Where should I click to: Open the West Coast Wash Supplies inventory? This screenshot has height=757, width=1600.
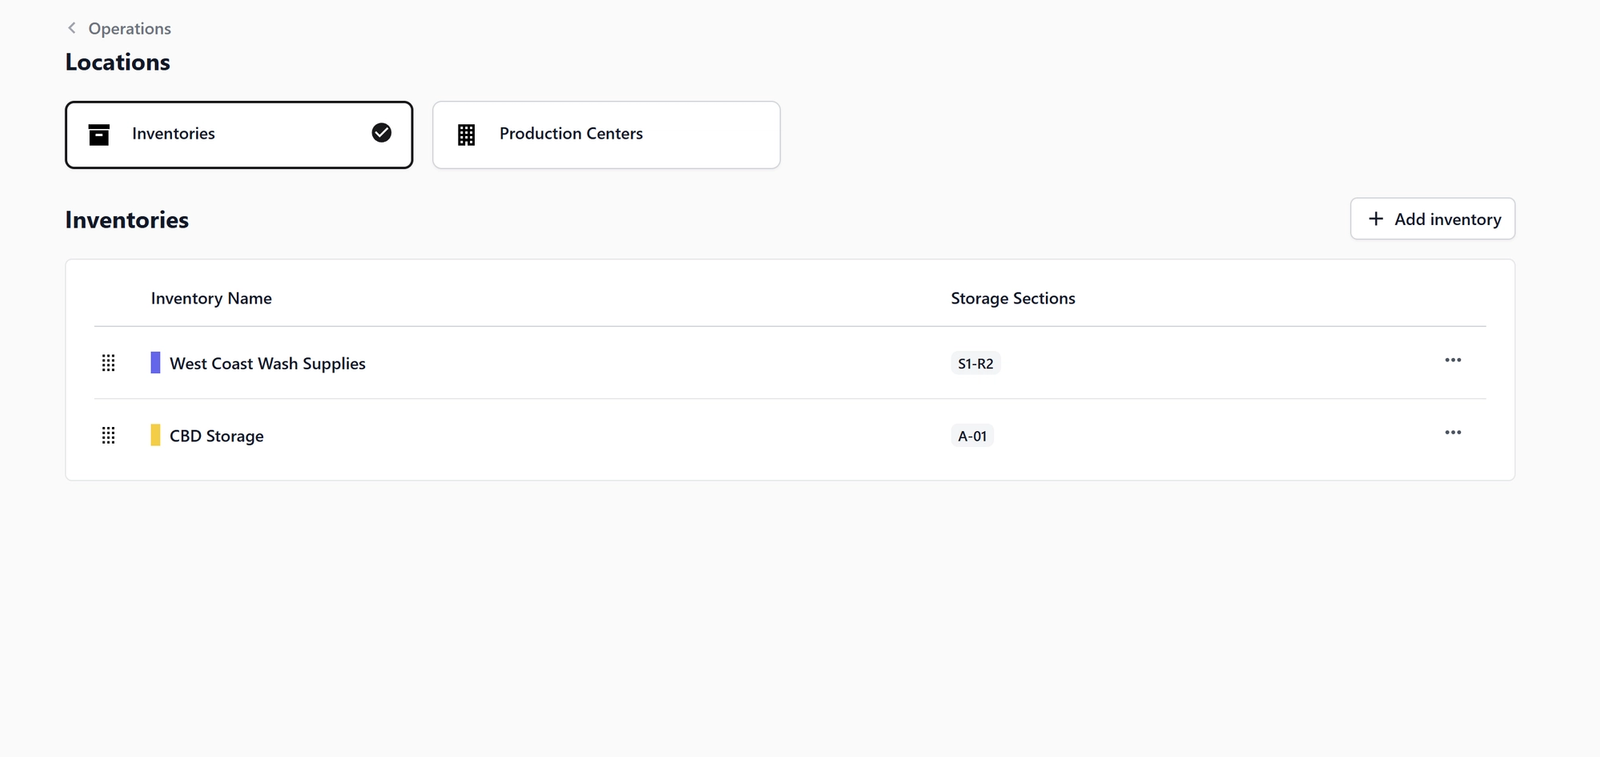tap(267, 363)
